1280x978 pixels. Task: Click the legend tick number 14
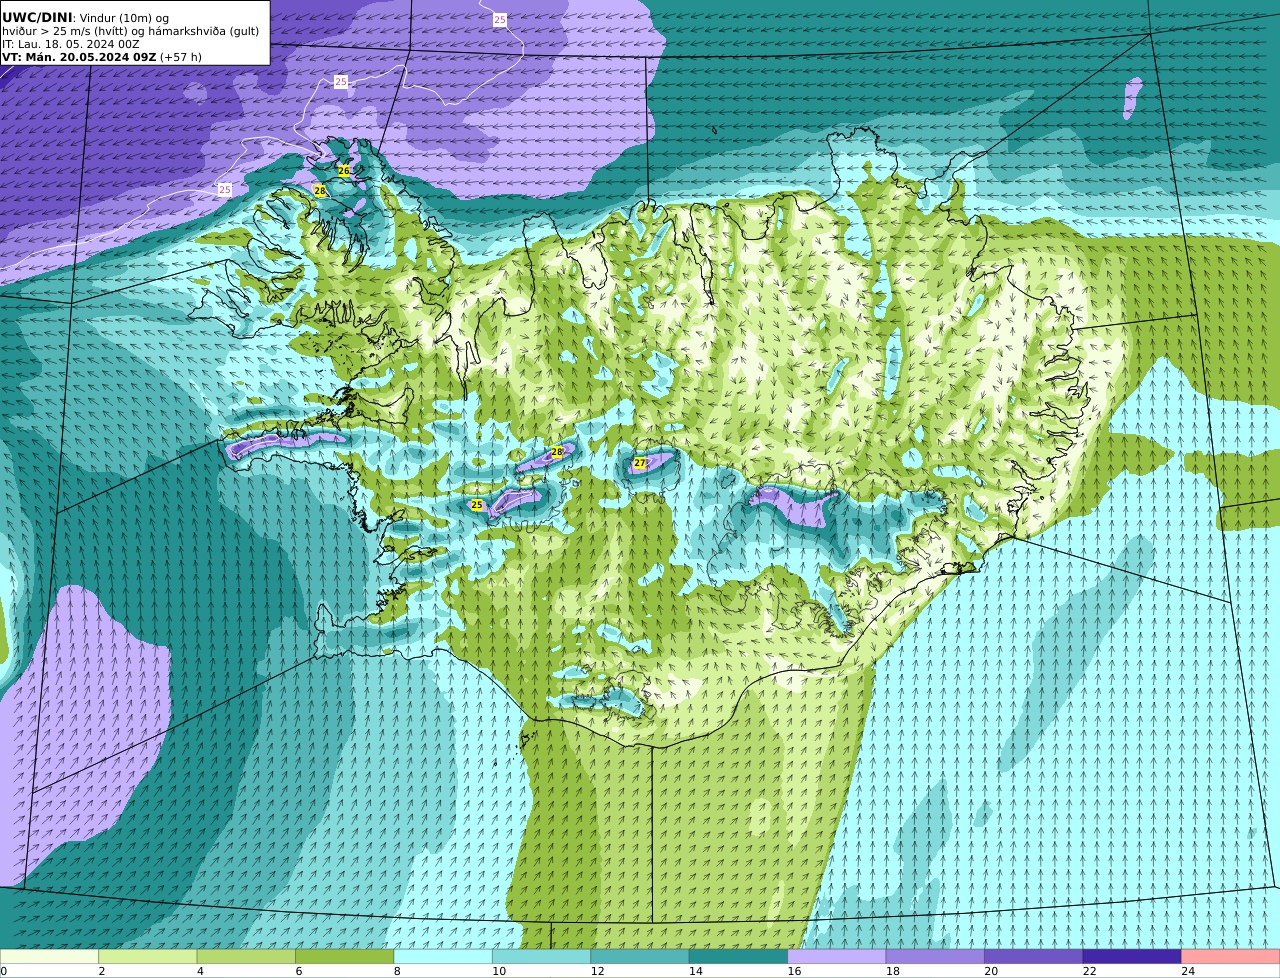coord(696,971)
